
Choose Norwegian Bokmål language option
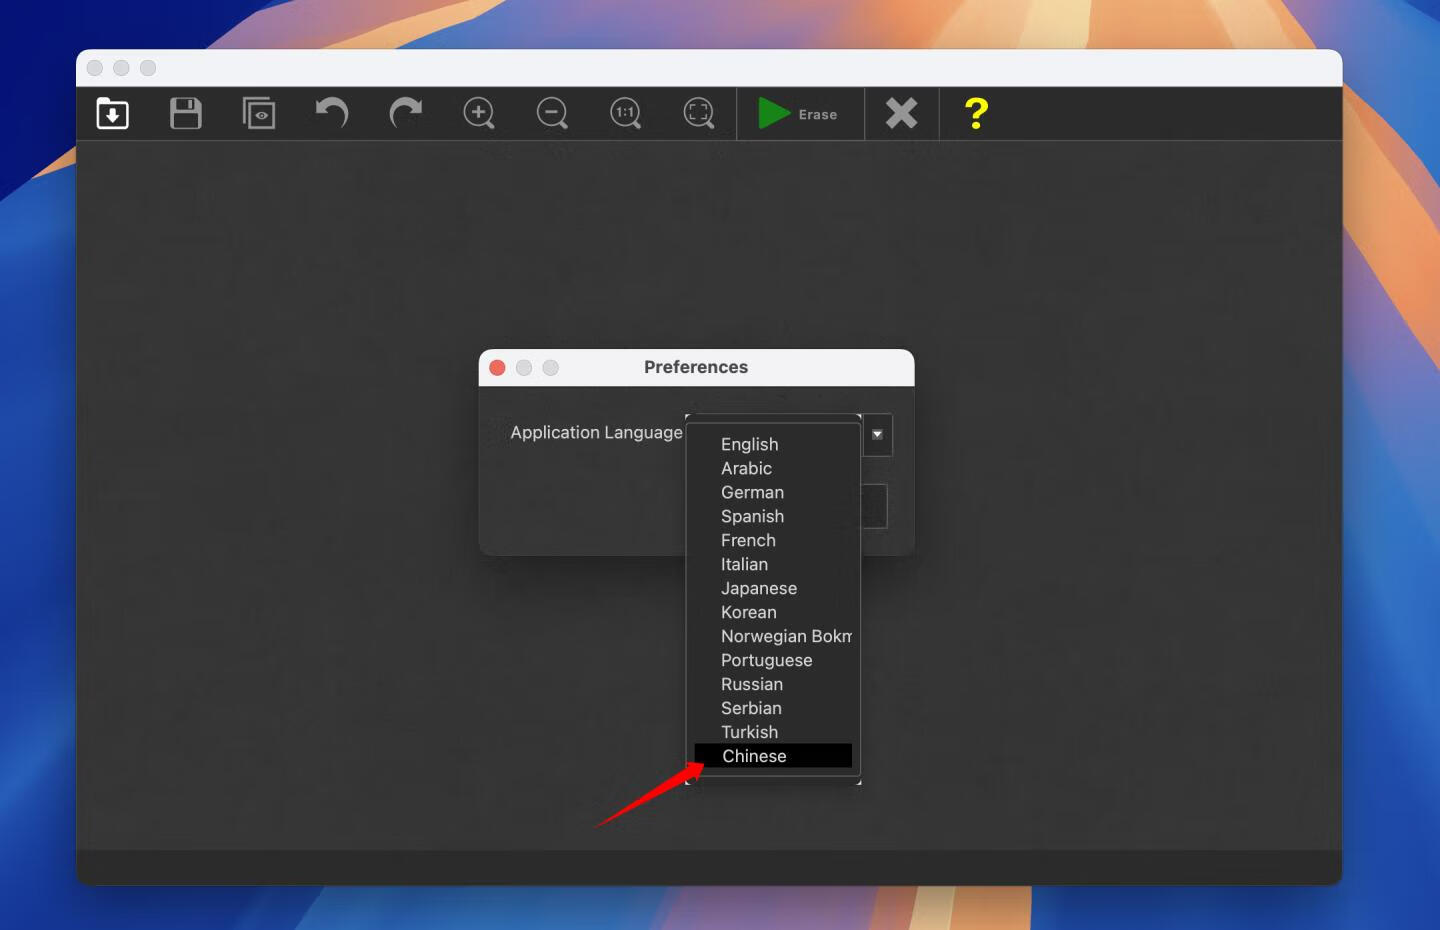click(x=773, y=636)
